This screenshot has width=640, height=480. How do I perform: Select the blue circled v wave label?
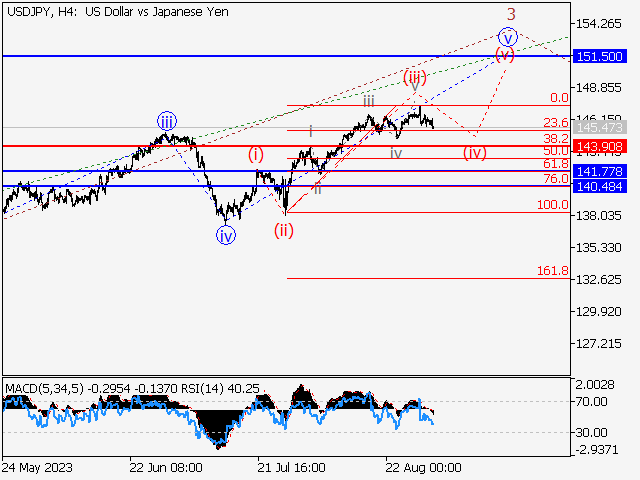[x=508, y=38]
